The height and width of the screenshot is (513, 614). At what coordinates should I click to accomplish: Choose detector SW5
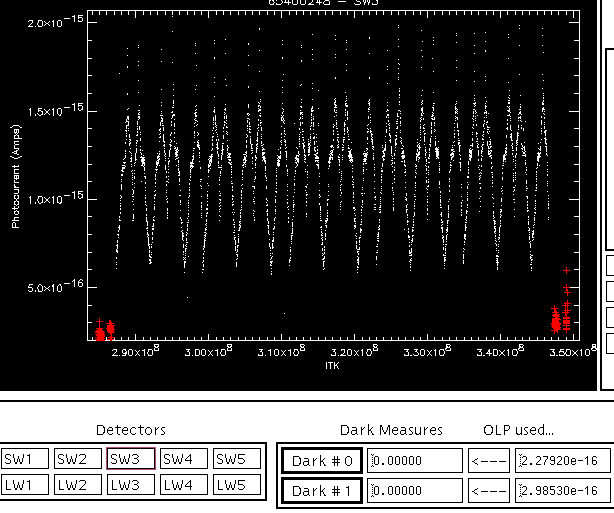point(237,459)
